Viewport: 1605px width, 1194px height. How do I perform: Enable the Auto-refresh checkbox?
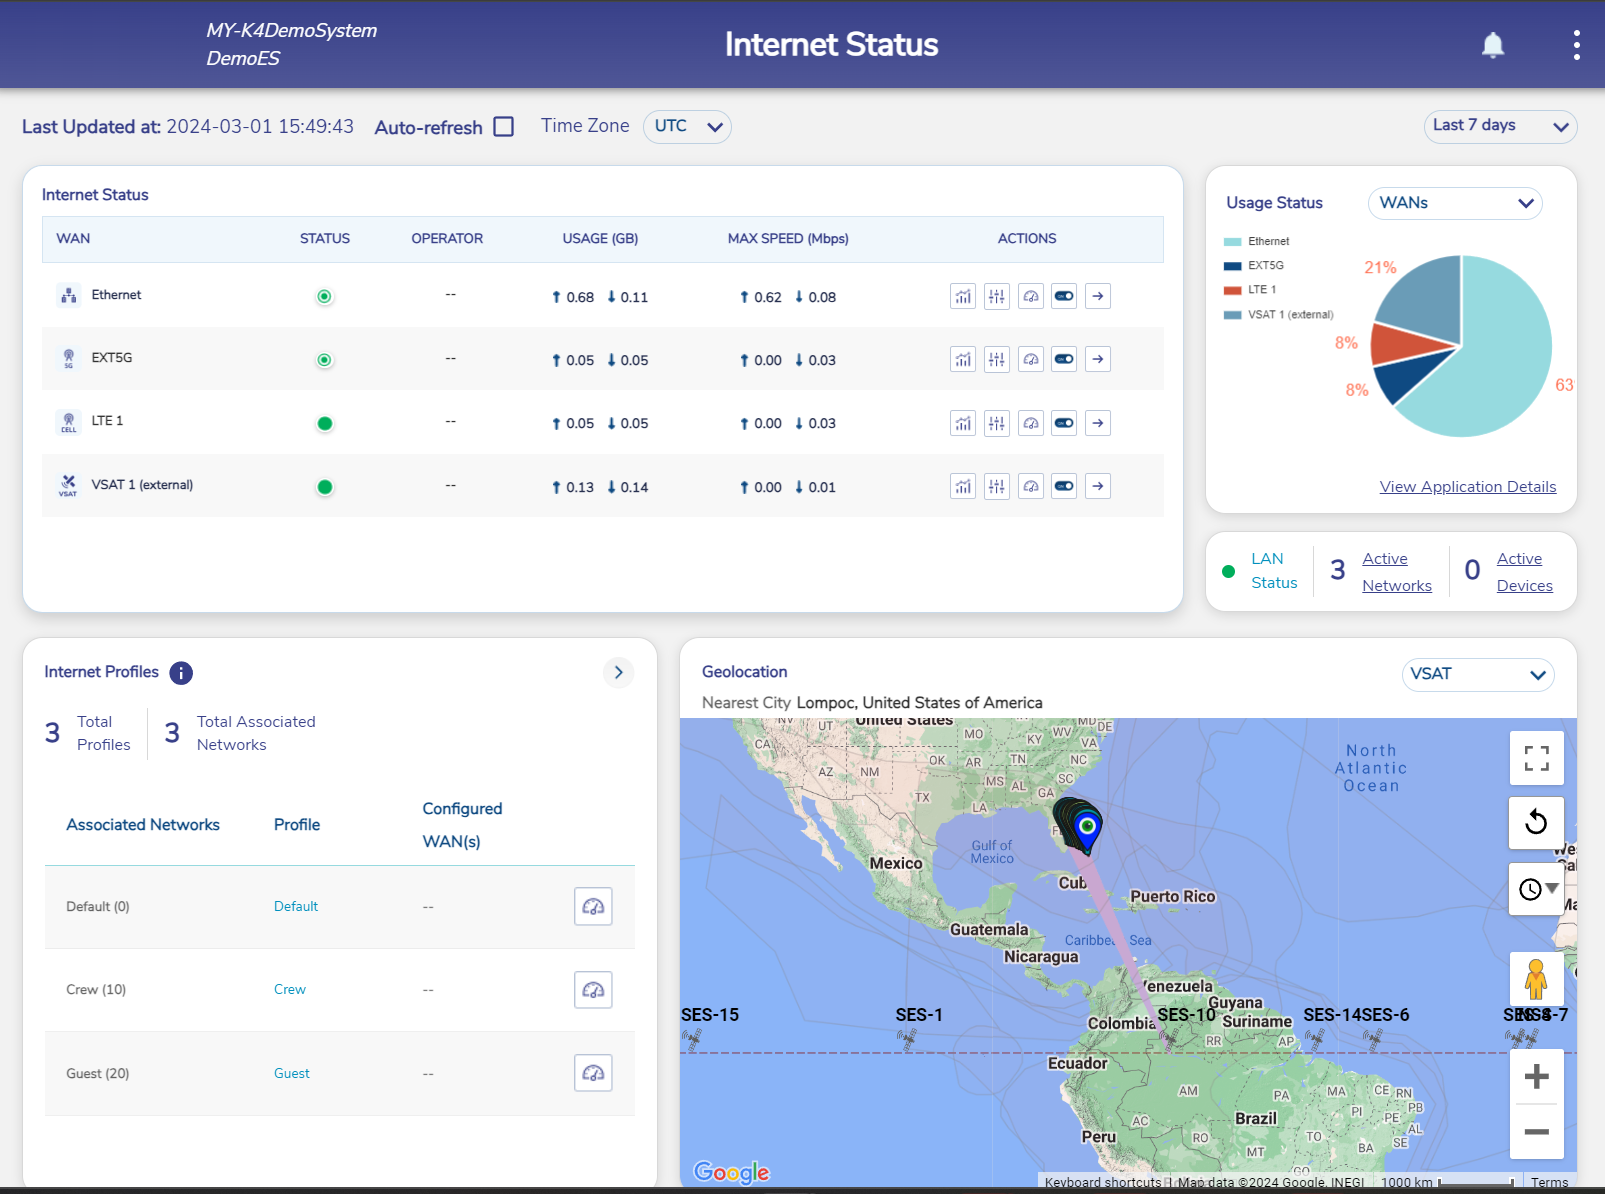[x=504, y=127]
